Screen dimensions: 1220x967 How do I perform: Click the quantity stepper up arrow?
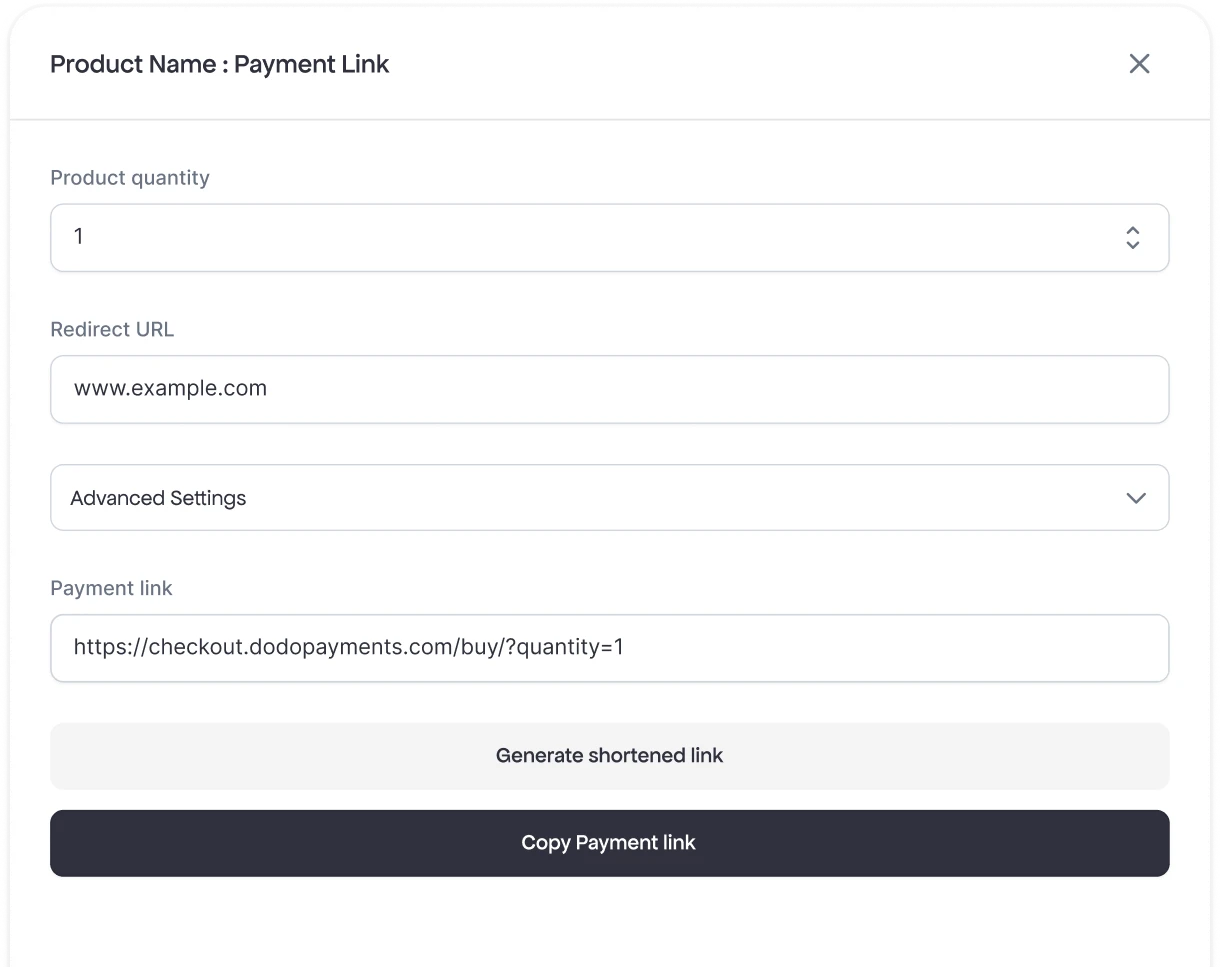click(x=1133, y=230)
